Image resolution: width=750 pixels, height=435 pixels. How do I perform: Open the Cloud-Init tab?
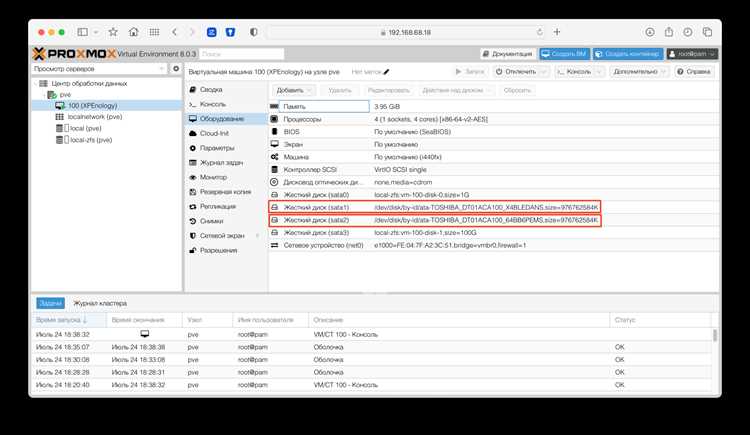coord(214,134)
